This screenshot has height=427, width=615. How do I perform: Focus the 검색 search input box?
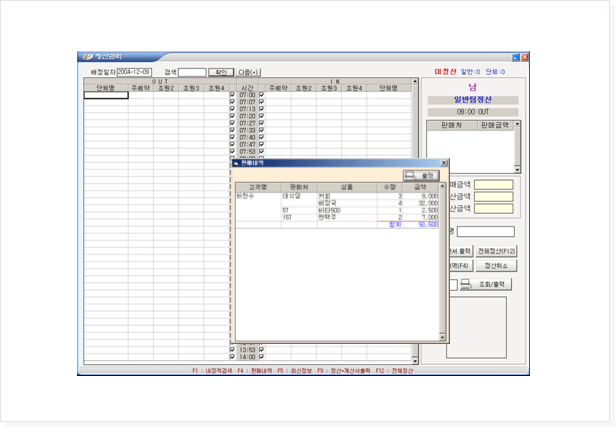coord(192,72)
